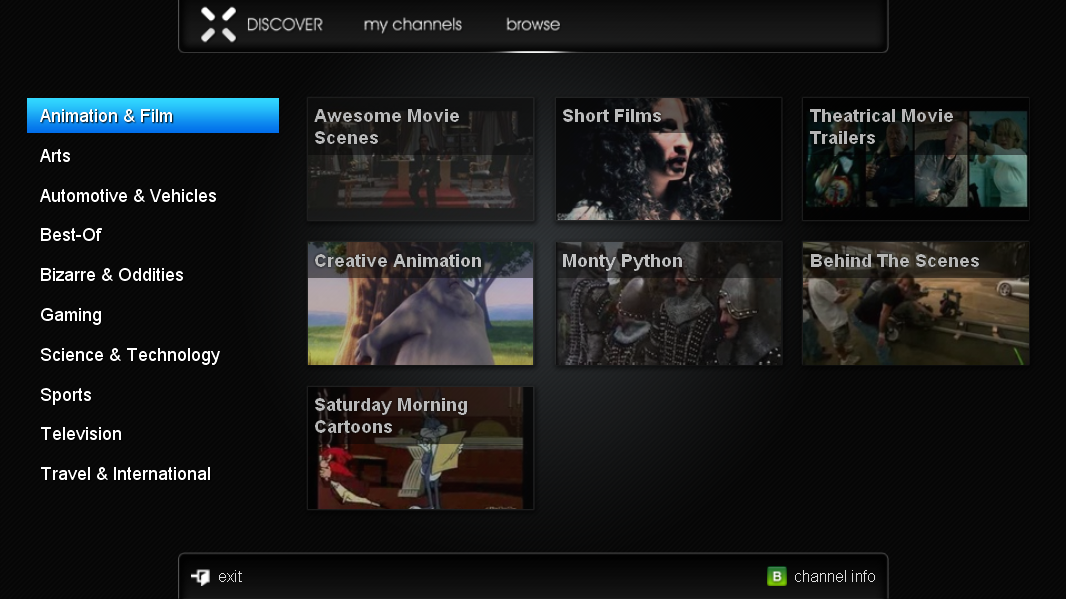Click the channel info label
The width and height of the screenshot is (1066, 599).
[835, 577]
